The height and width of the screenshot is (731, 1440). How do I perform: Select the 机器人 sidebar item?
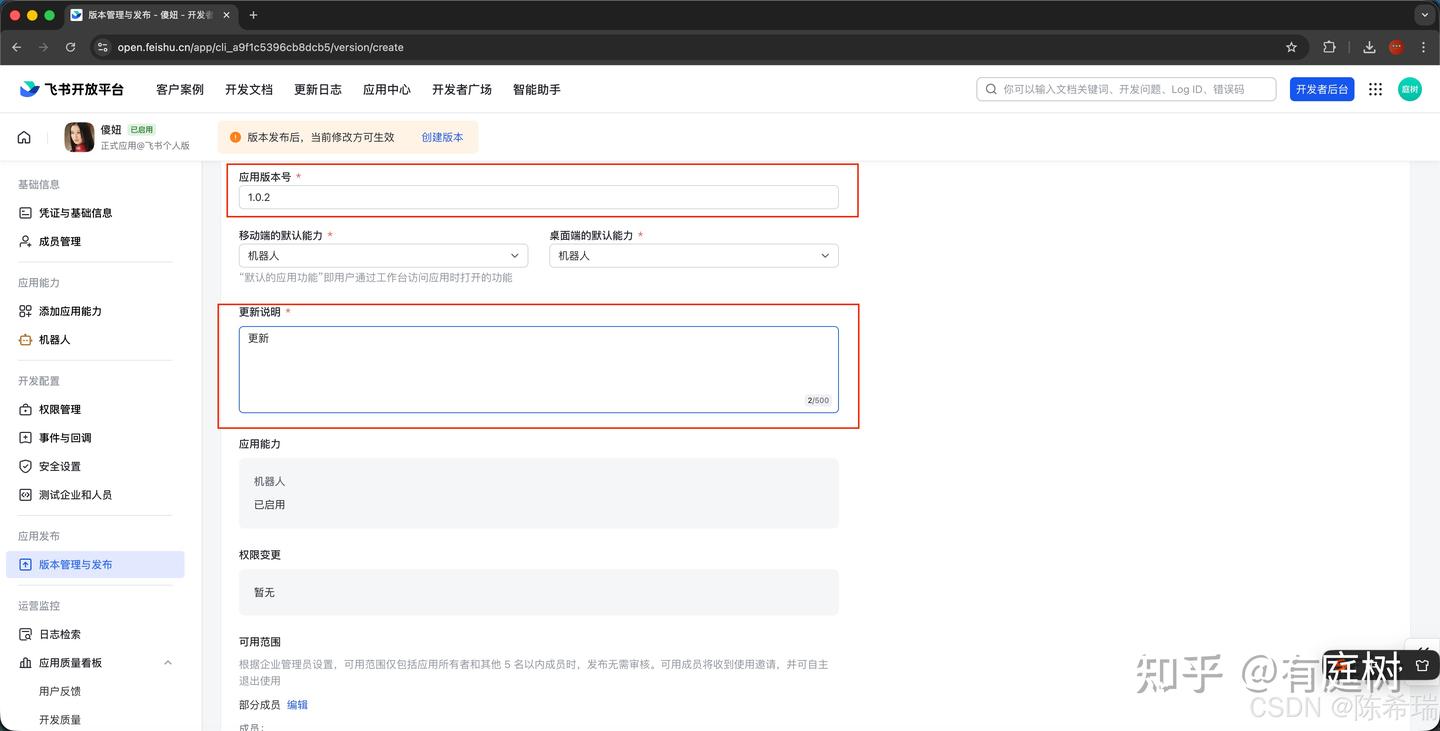coord(54,340)
